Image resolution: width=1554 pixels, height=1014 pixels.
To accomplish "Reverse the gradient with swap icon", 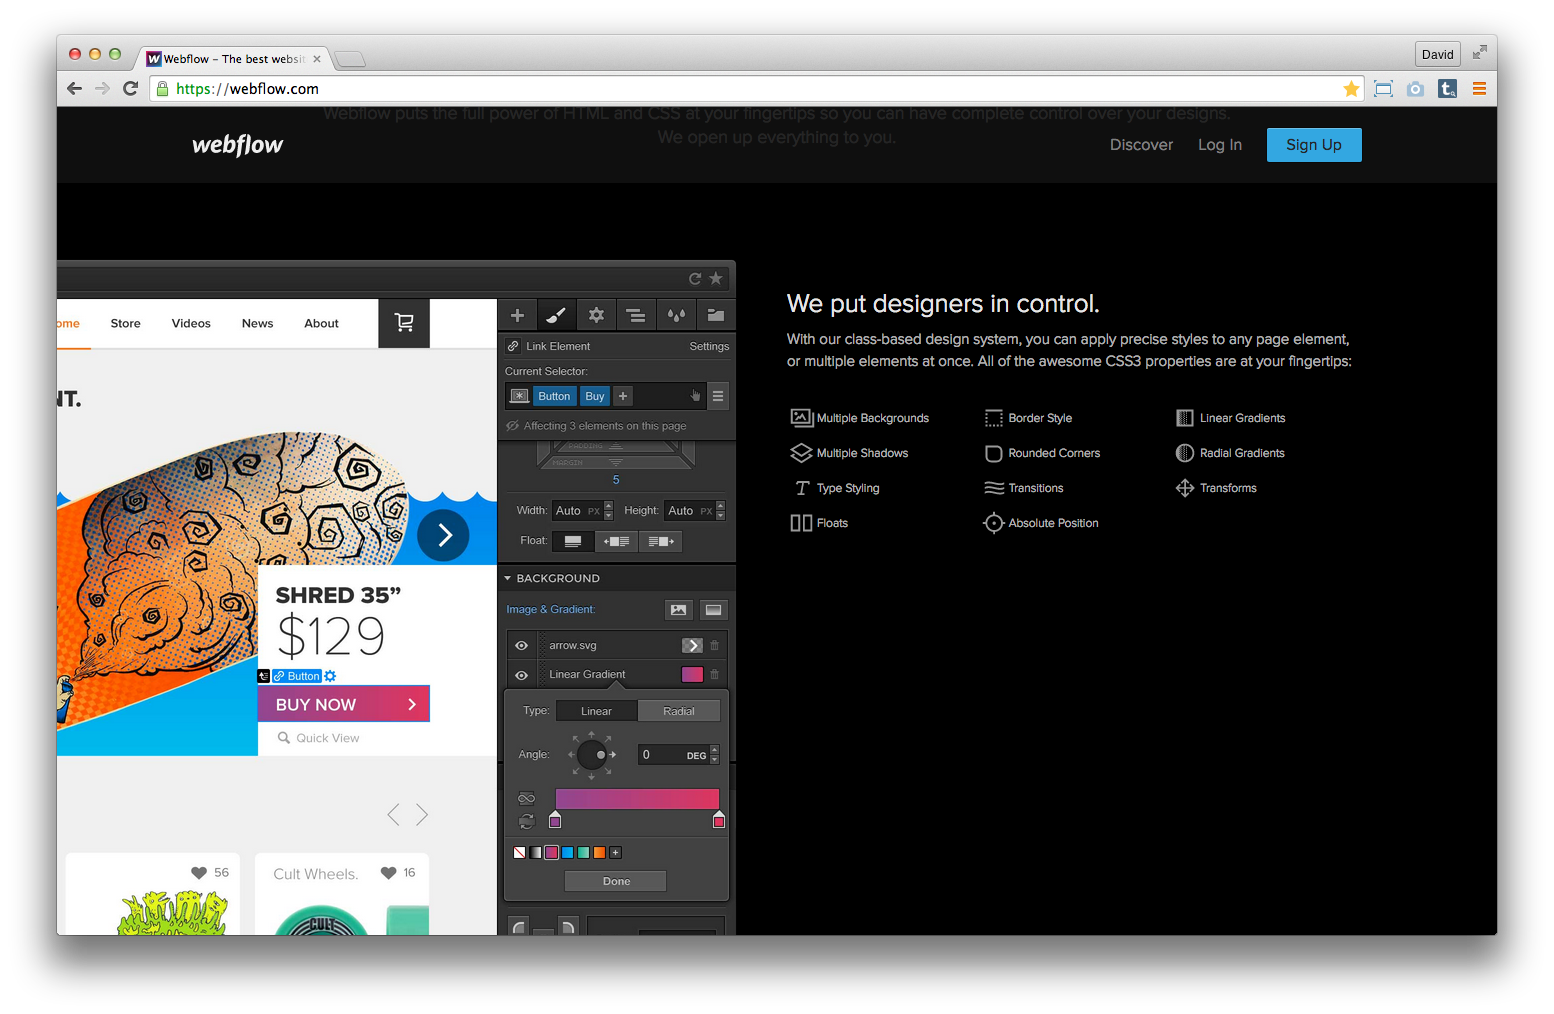I will click(x=526, y=821).
